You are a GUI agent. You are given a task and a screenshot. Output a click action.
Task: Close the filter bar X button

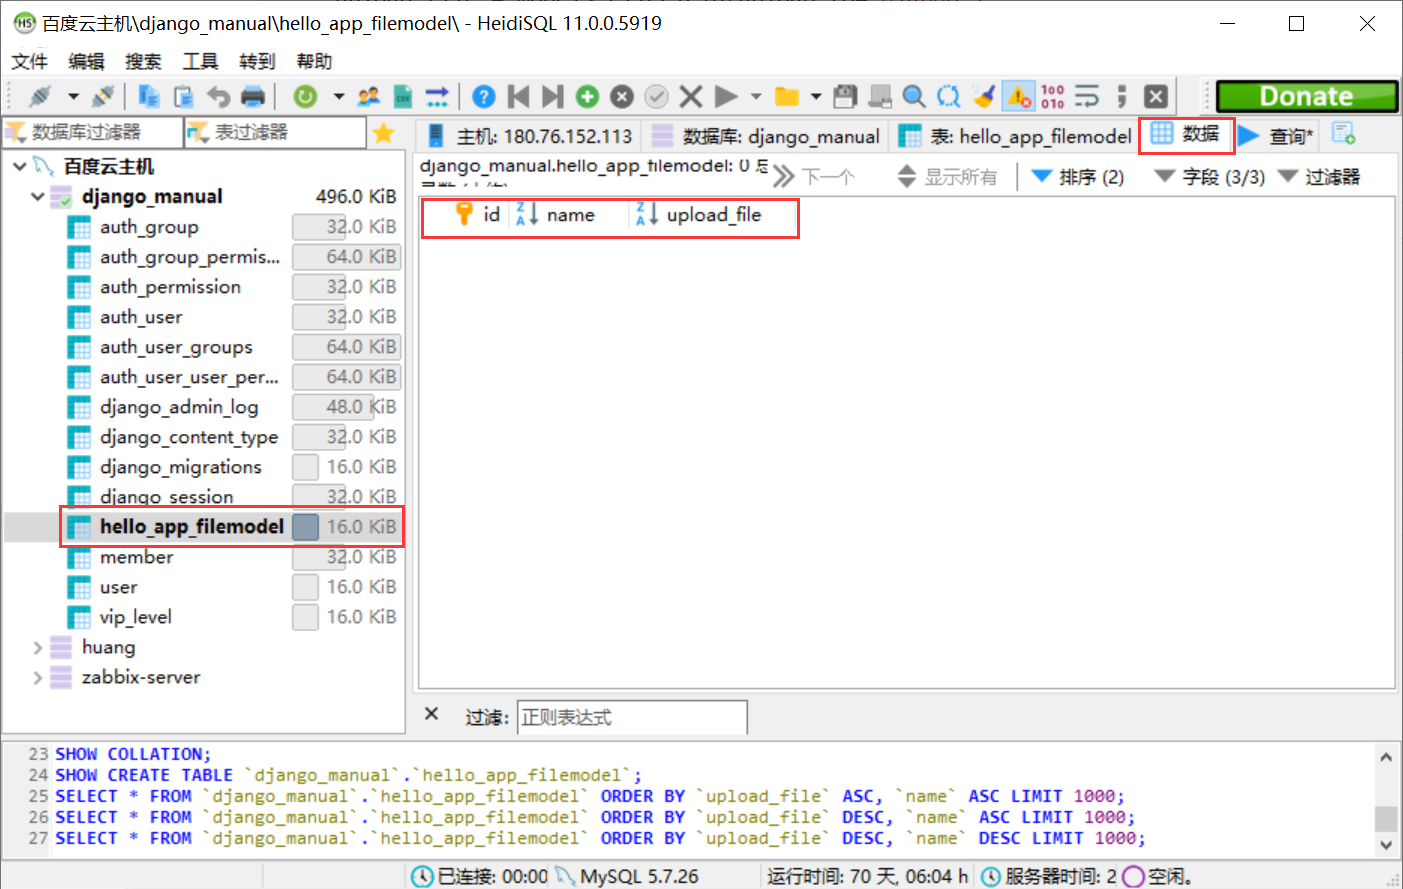432,714
